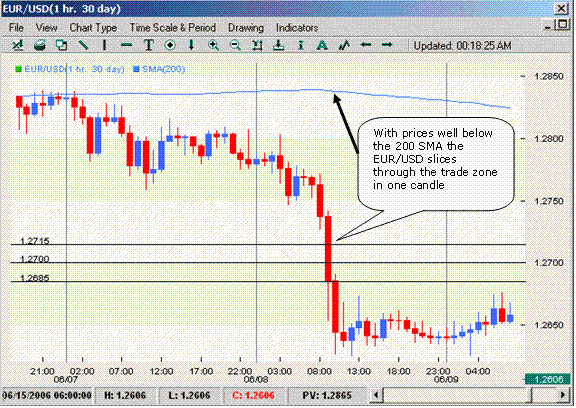
Task: Click the 1.2850 price axis label
Action: 549,76
